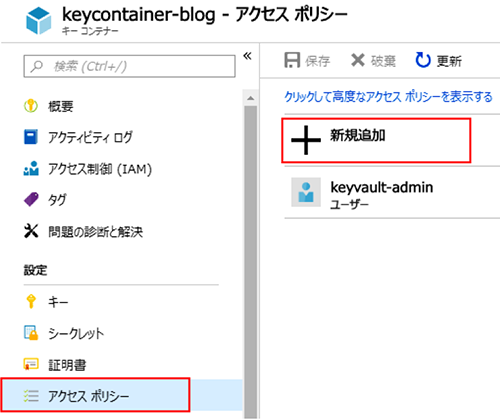Click the yellow キー key icon
Screen dimensions: 500x420
tap(31, 301)
